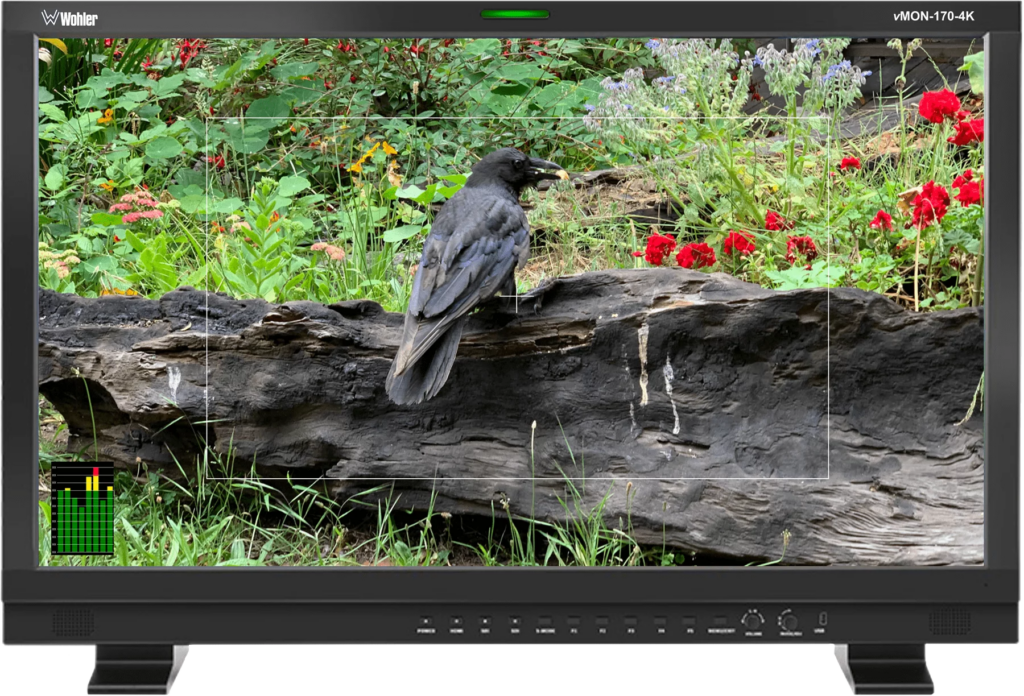Adjust the VOLUME rotary knob
1024x696 pixels.
752,620
